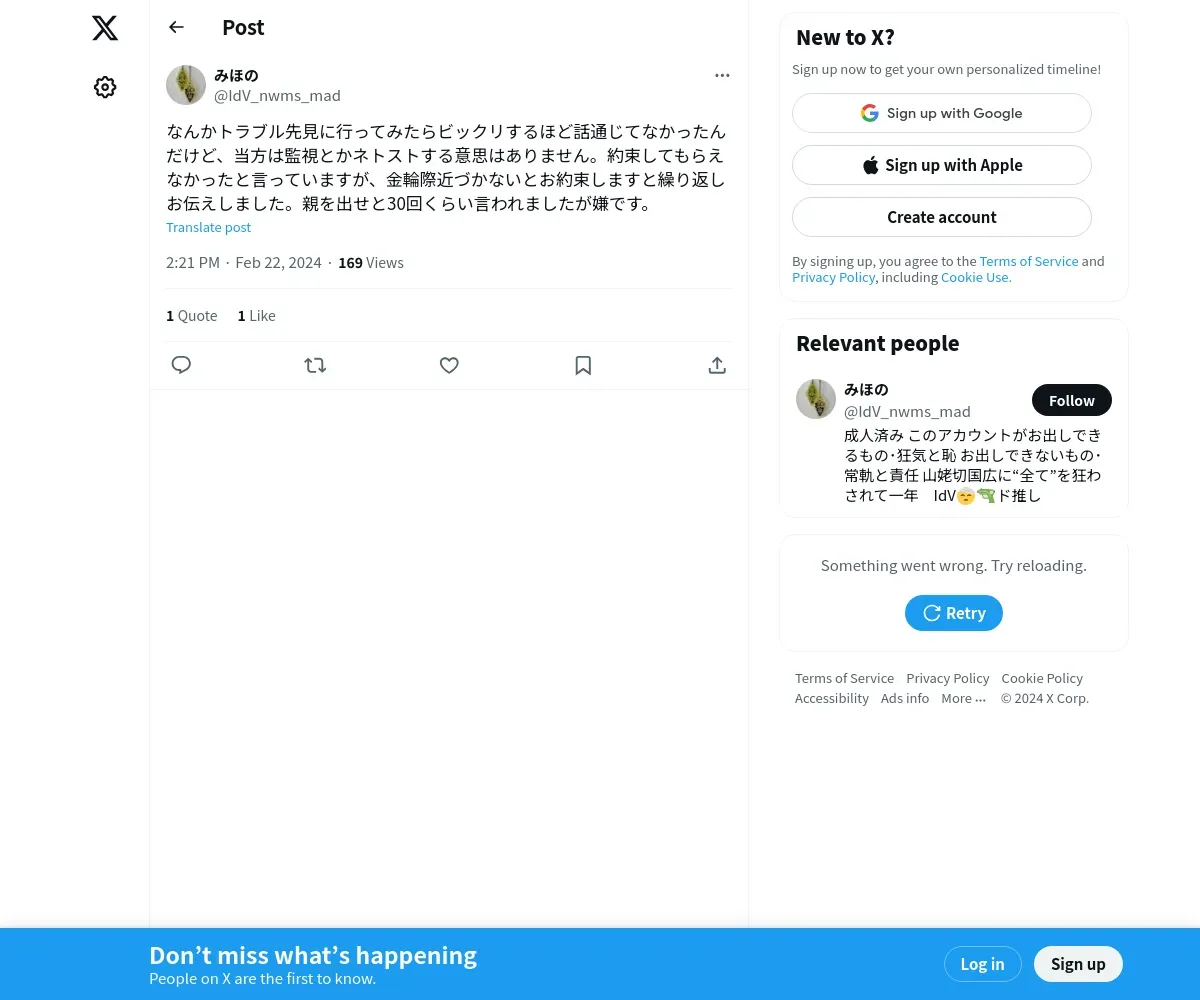View the 1 Quote link

[191, 315]
